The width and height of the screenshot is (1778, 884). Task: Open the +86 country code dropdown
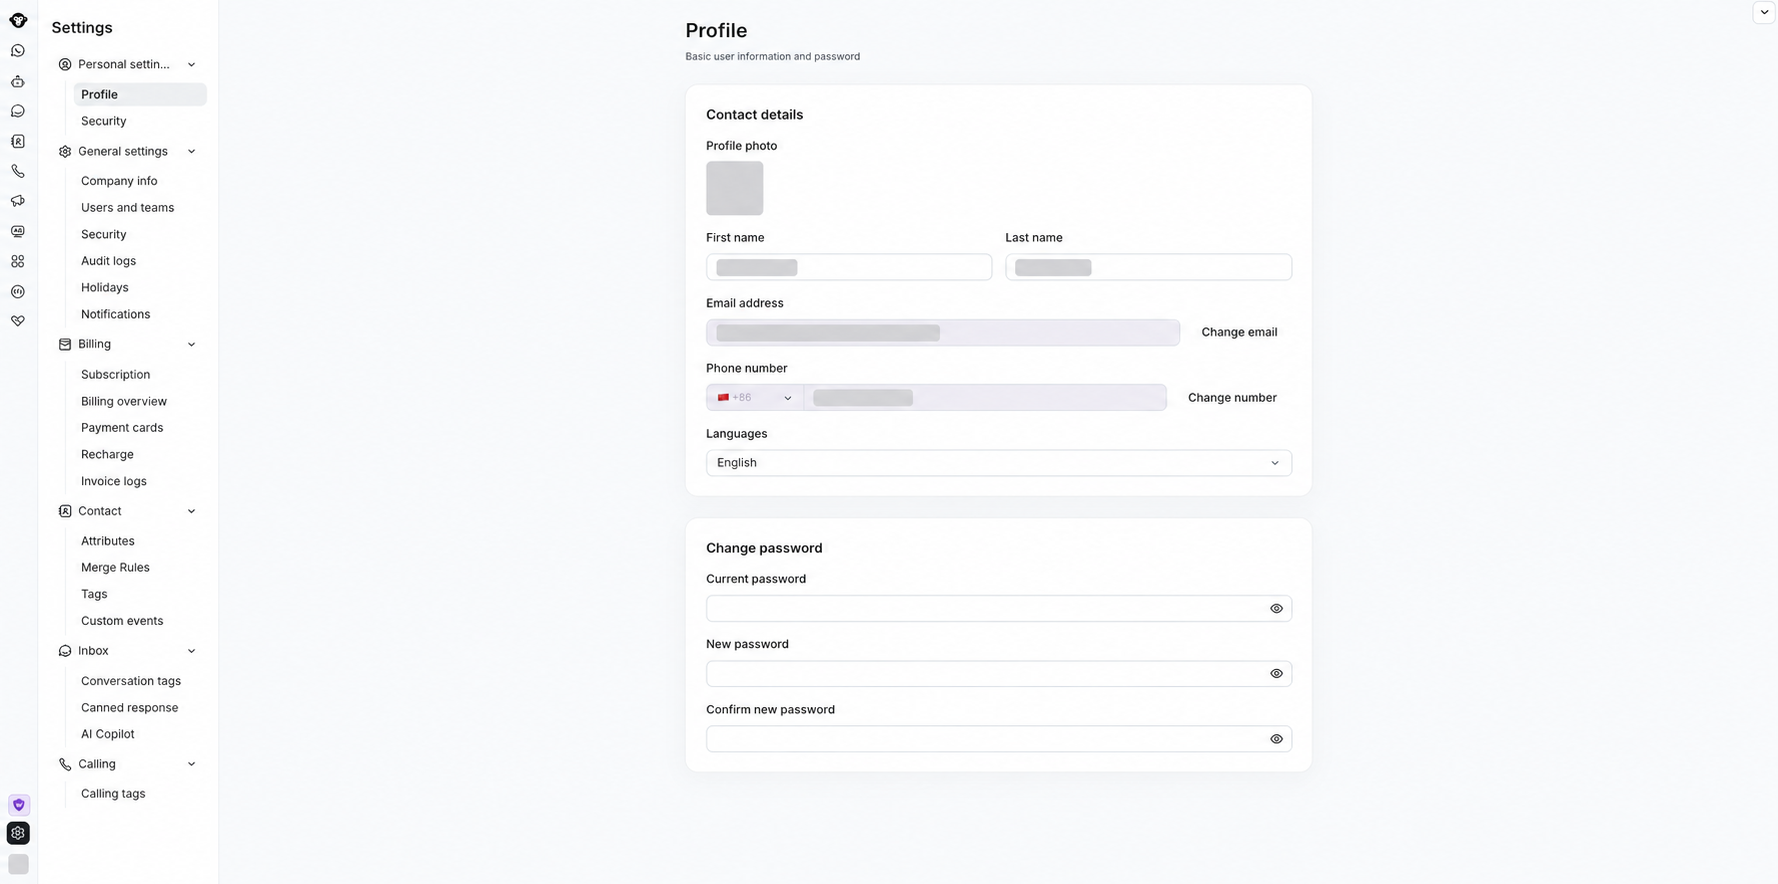[755, 398]
